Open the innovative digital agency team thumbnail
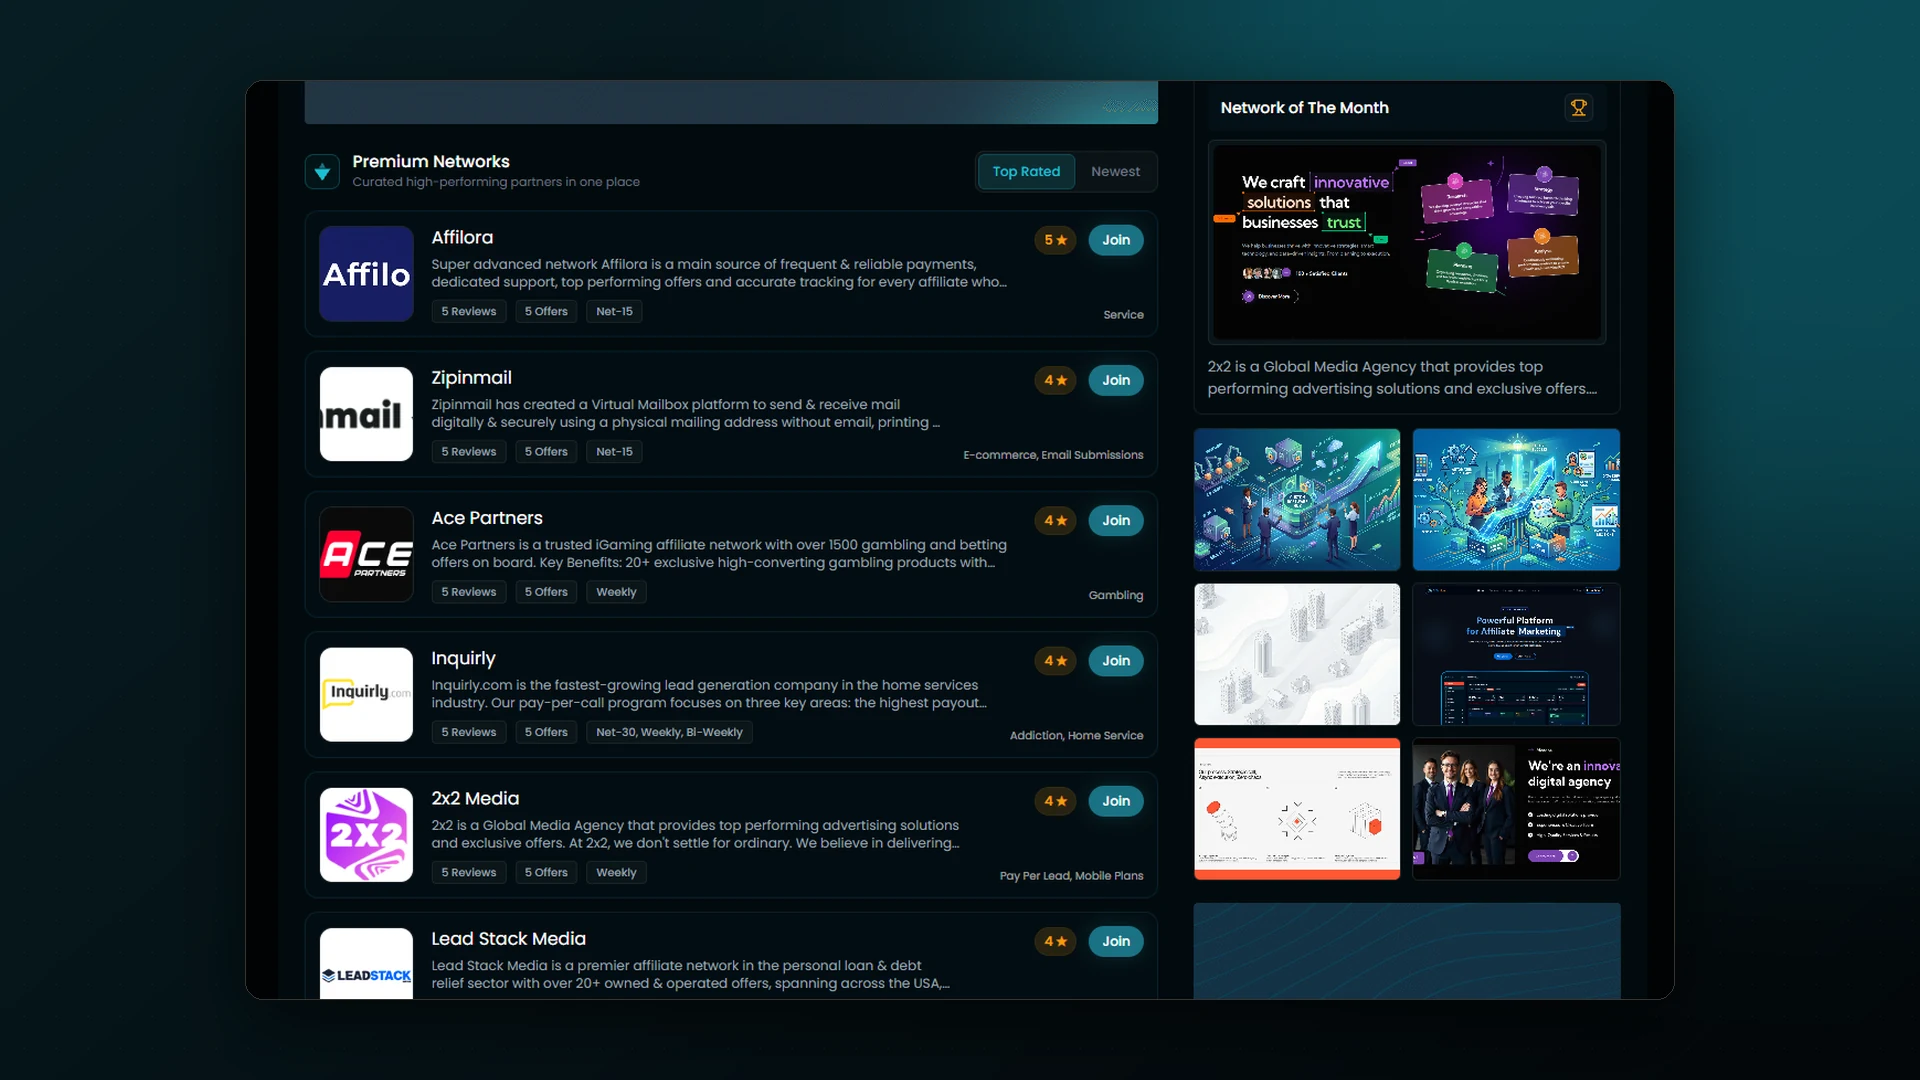 tap(1516, 809)
